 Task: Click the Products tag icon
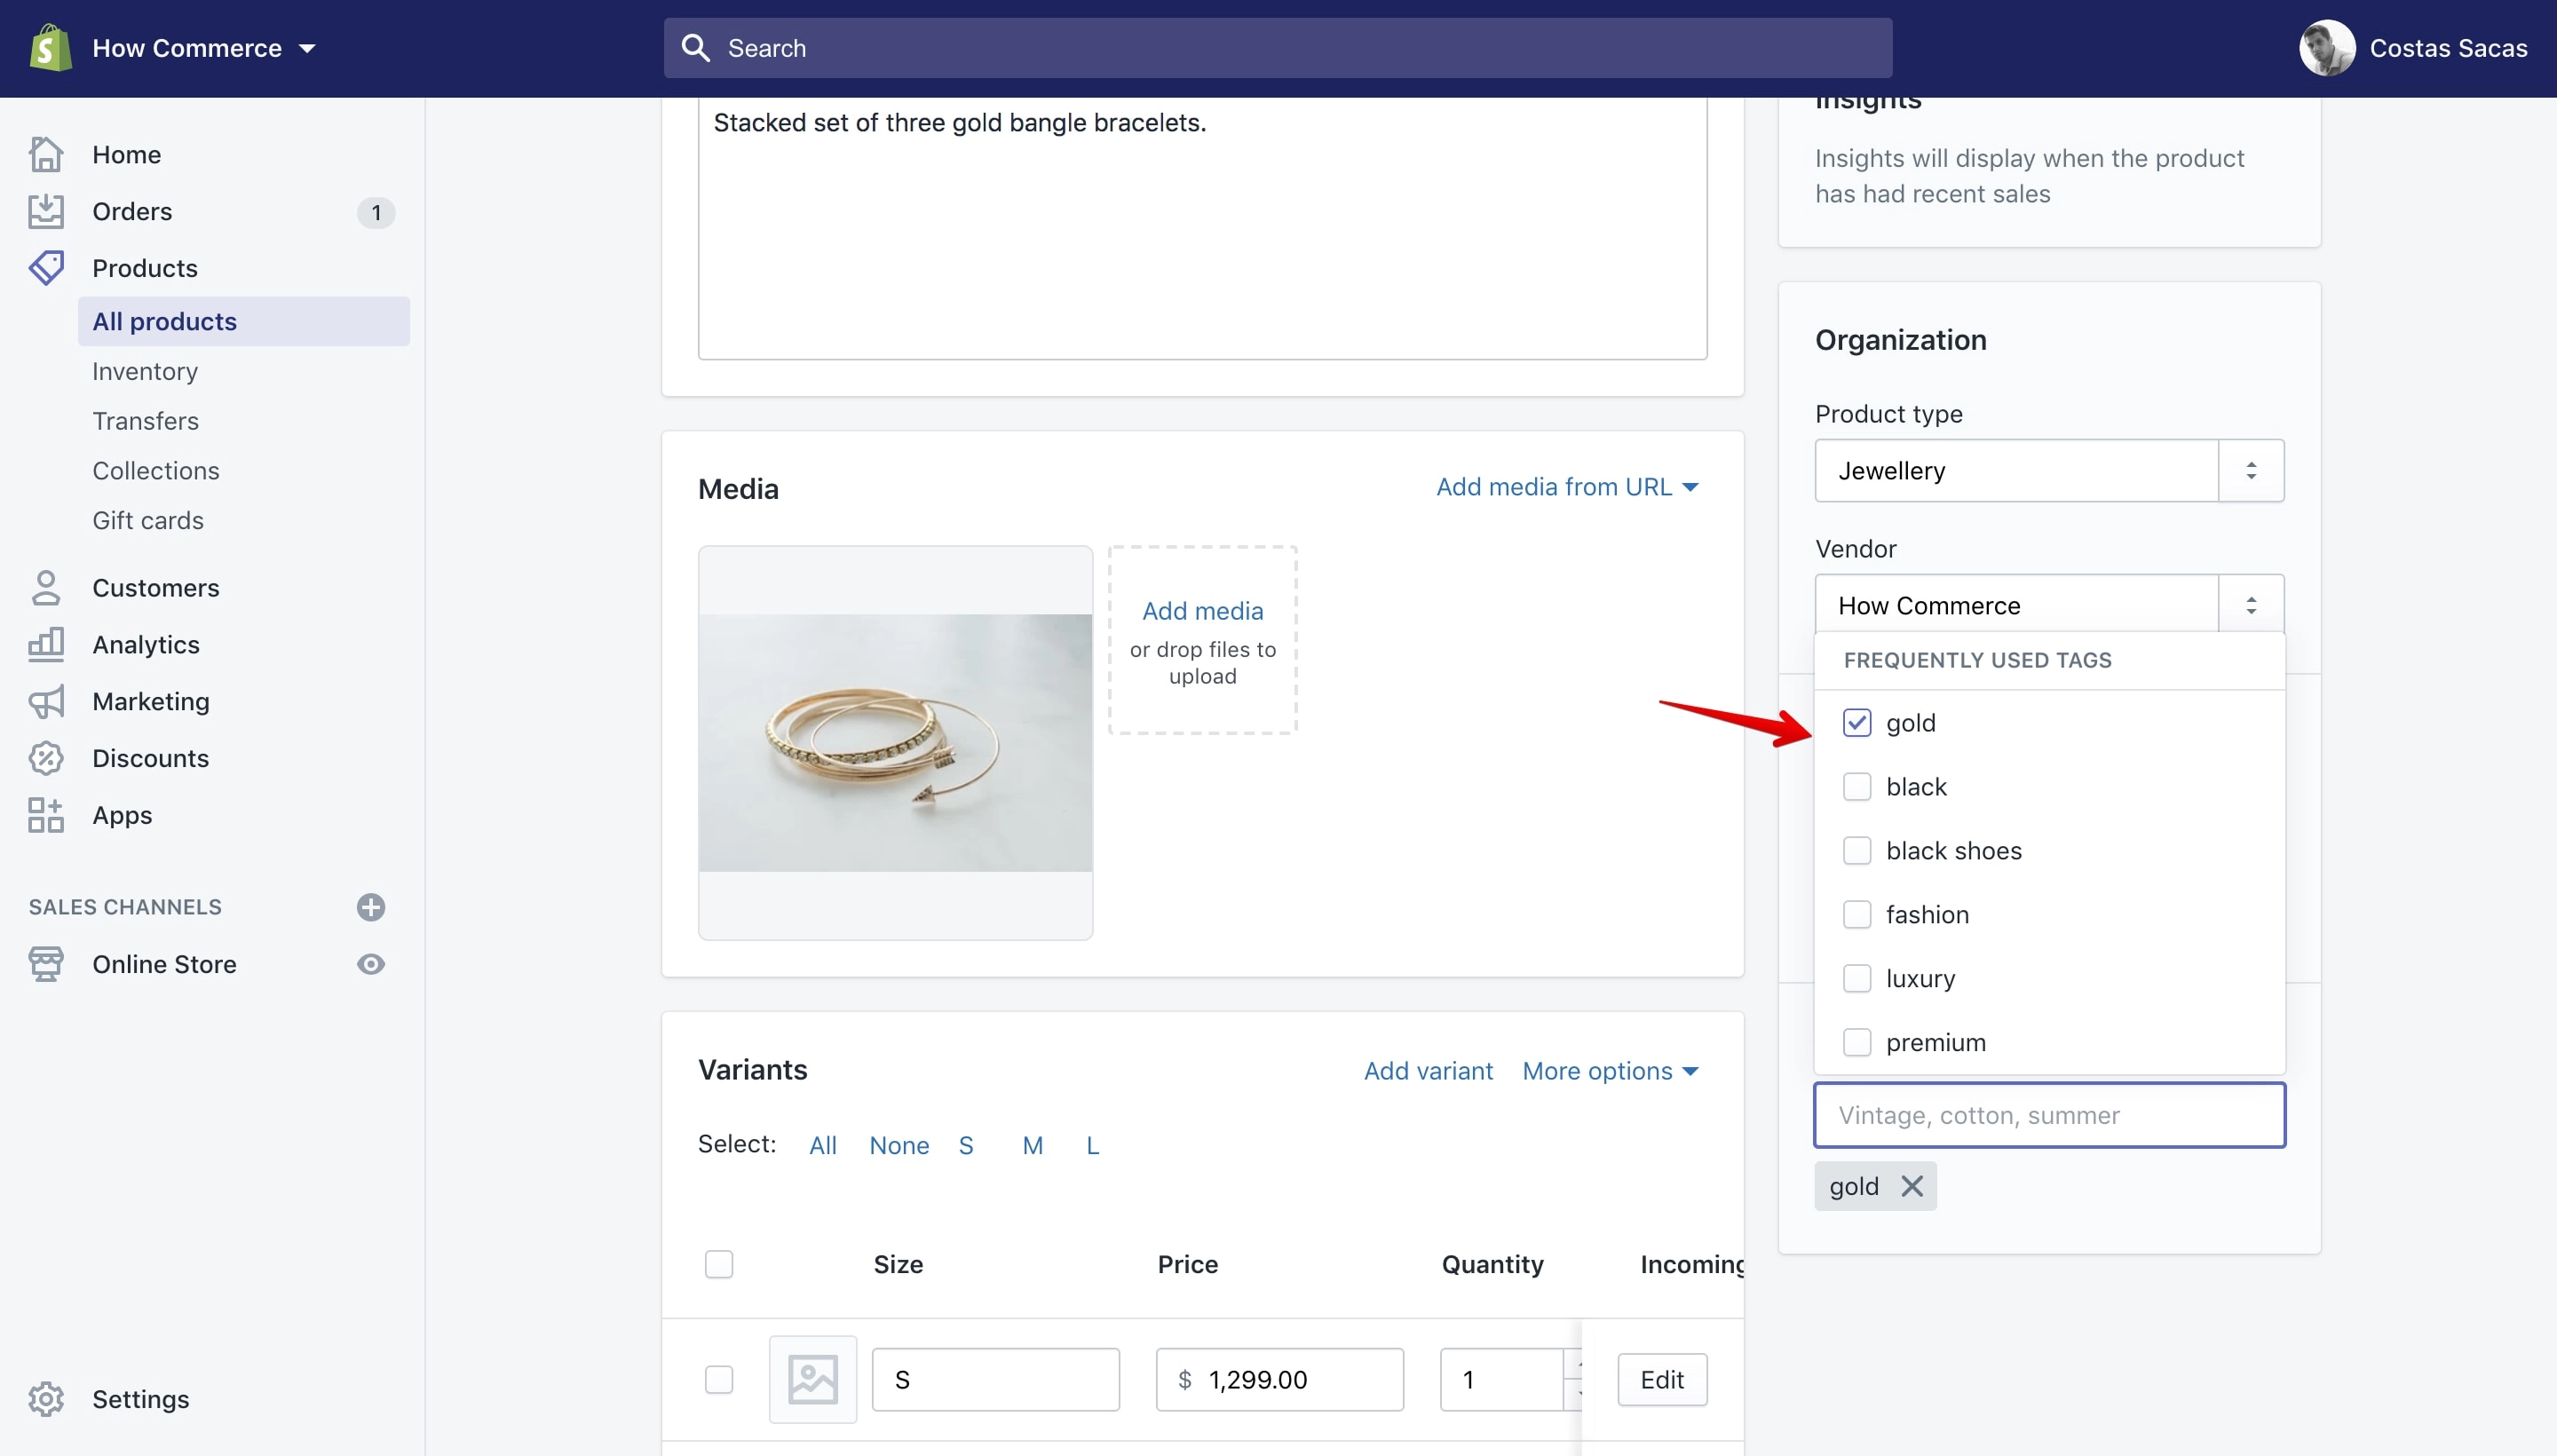click(x=46, y=268)
